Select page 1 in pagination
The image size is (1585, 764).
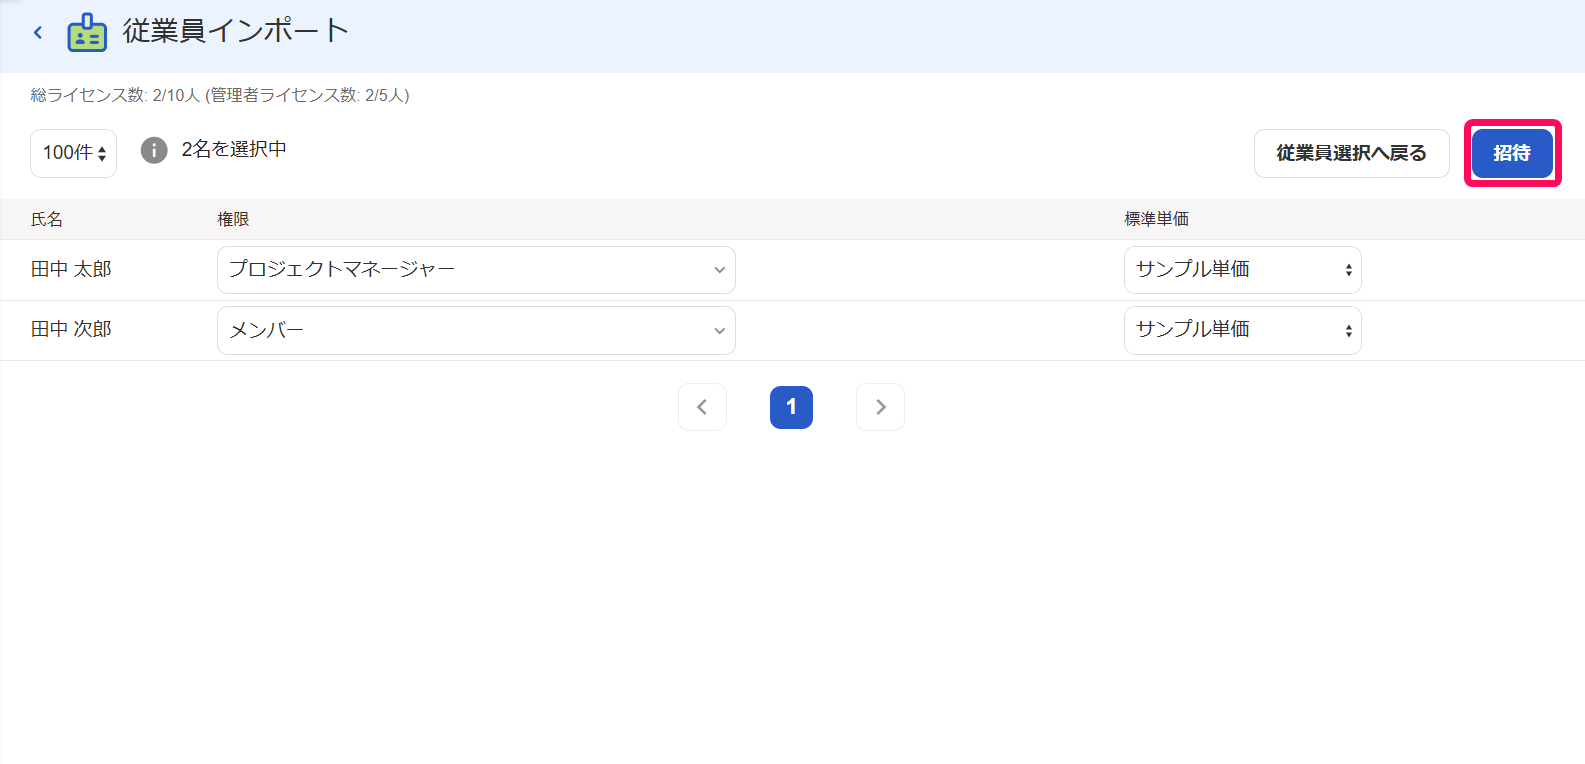click(x=791, y=407)
